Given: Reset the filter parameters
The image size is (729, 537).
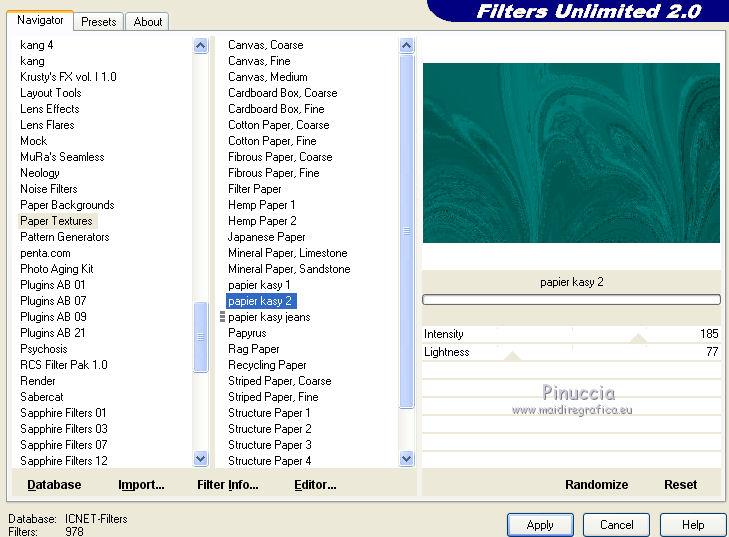Looking at the screenshot, I should point(680,485).
